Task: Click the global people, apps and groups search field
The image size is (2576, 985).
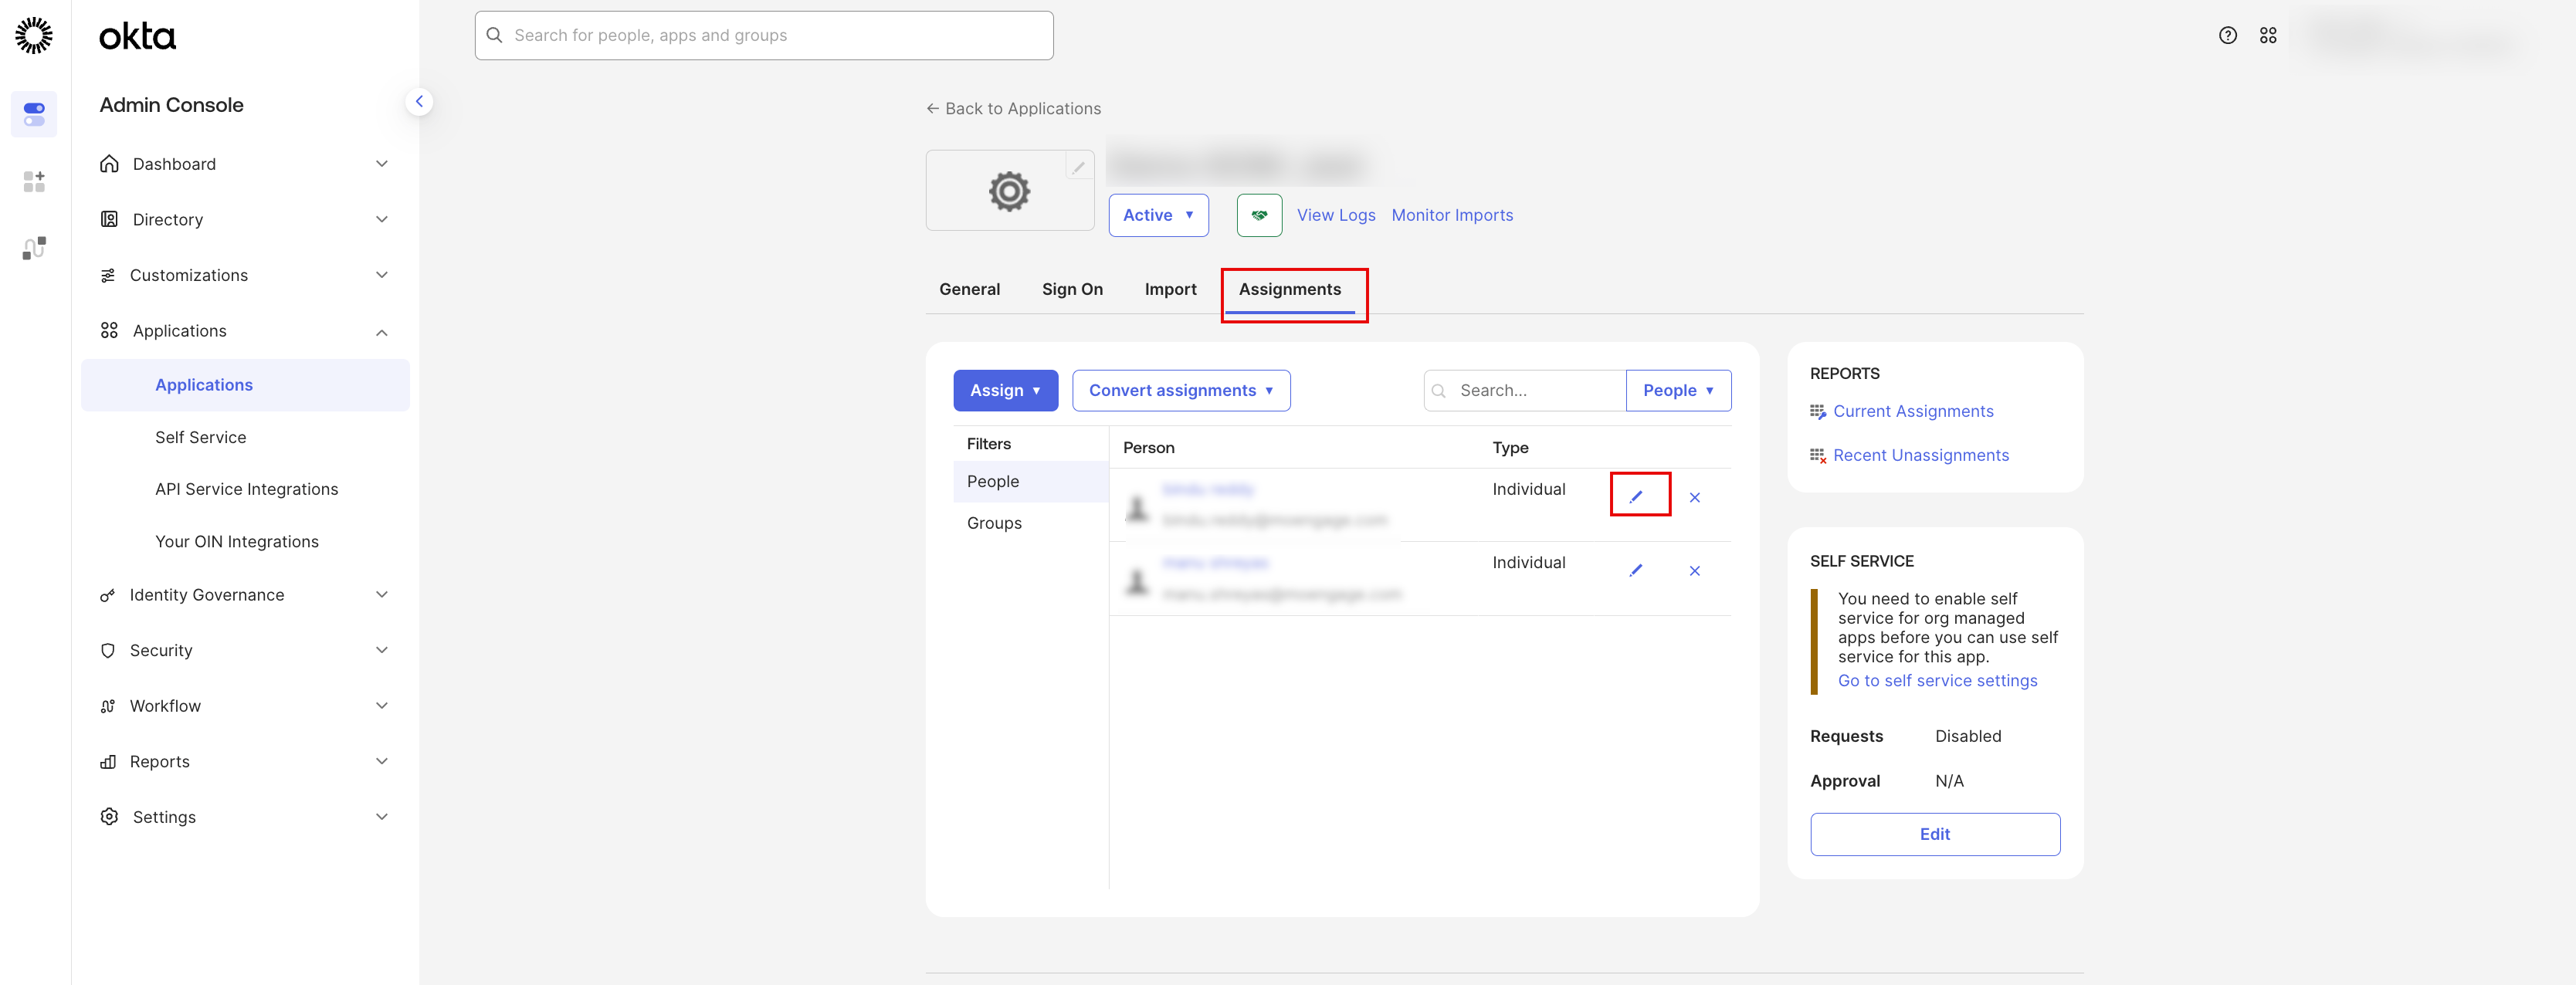Action: click(764, 36)
